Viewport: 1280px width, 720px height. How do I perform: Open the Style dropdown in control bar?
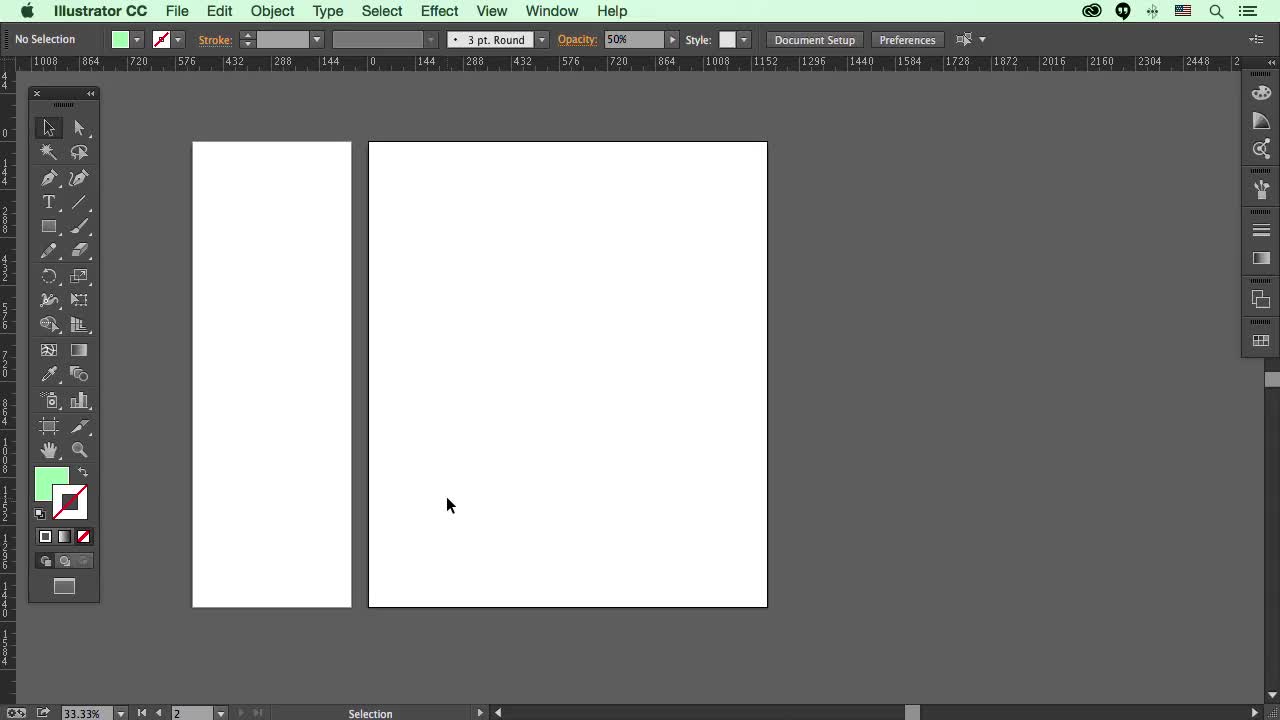(x=744, y=40)
